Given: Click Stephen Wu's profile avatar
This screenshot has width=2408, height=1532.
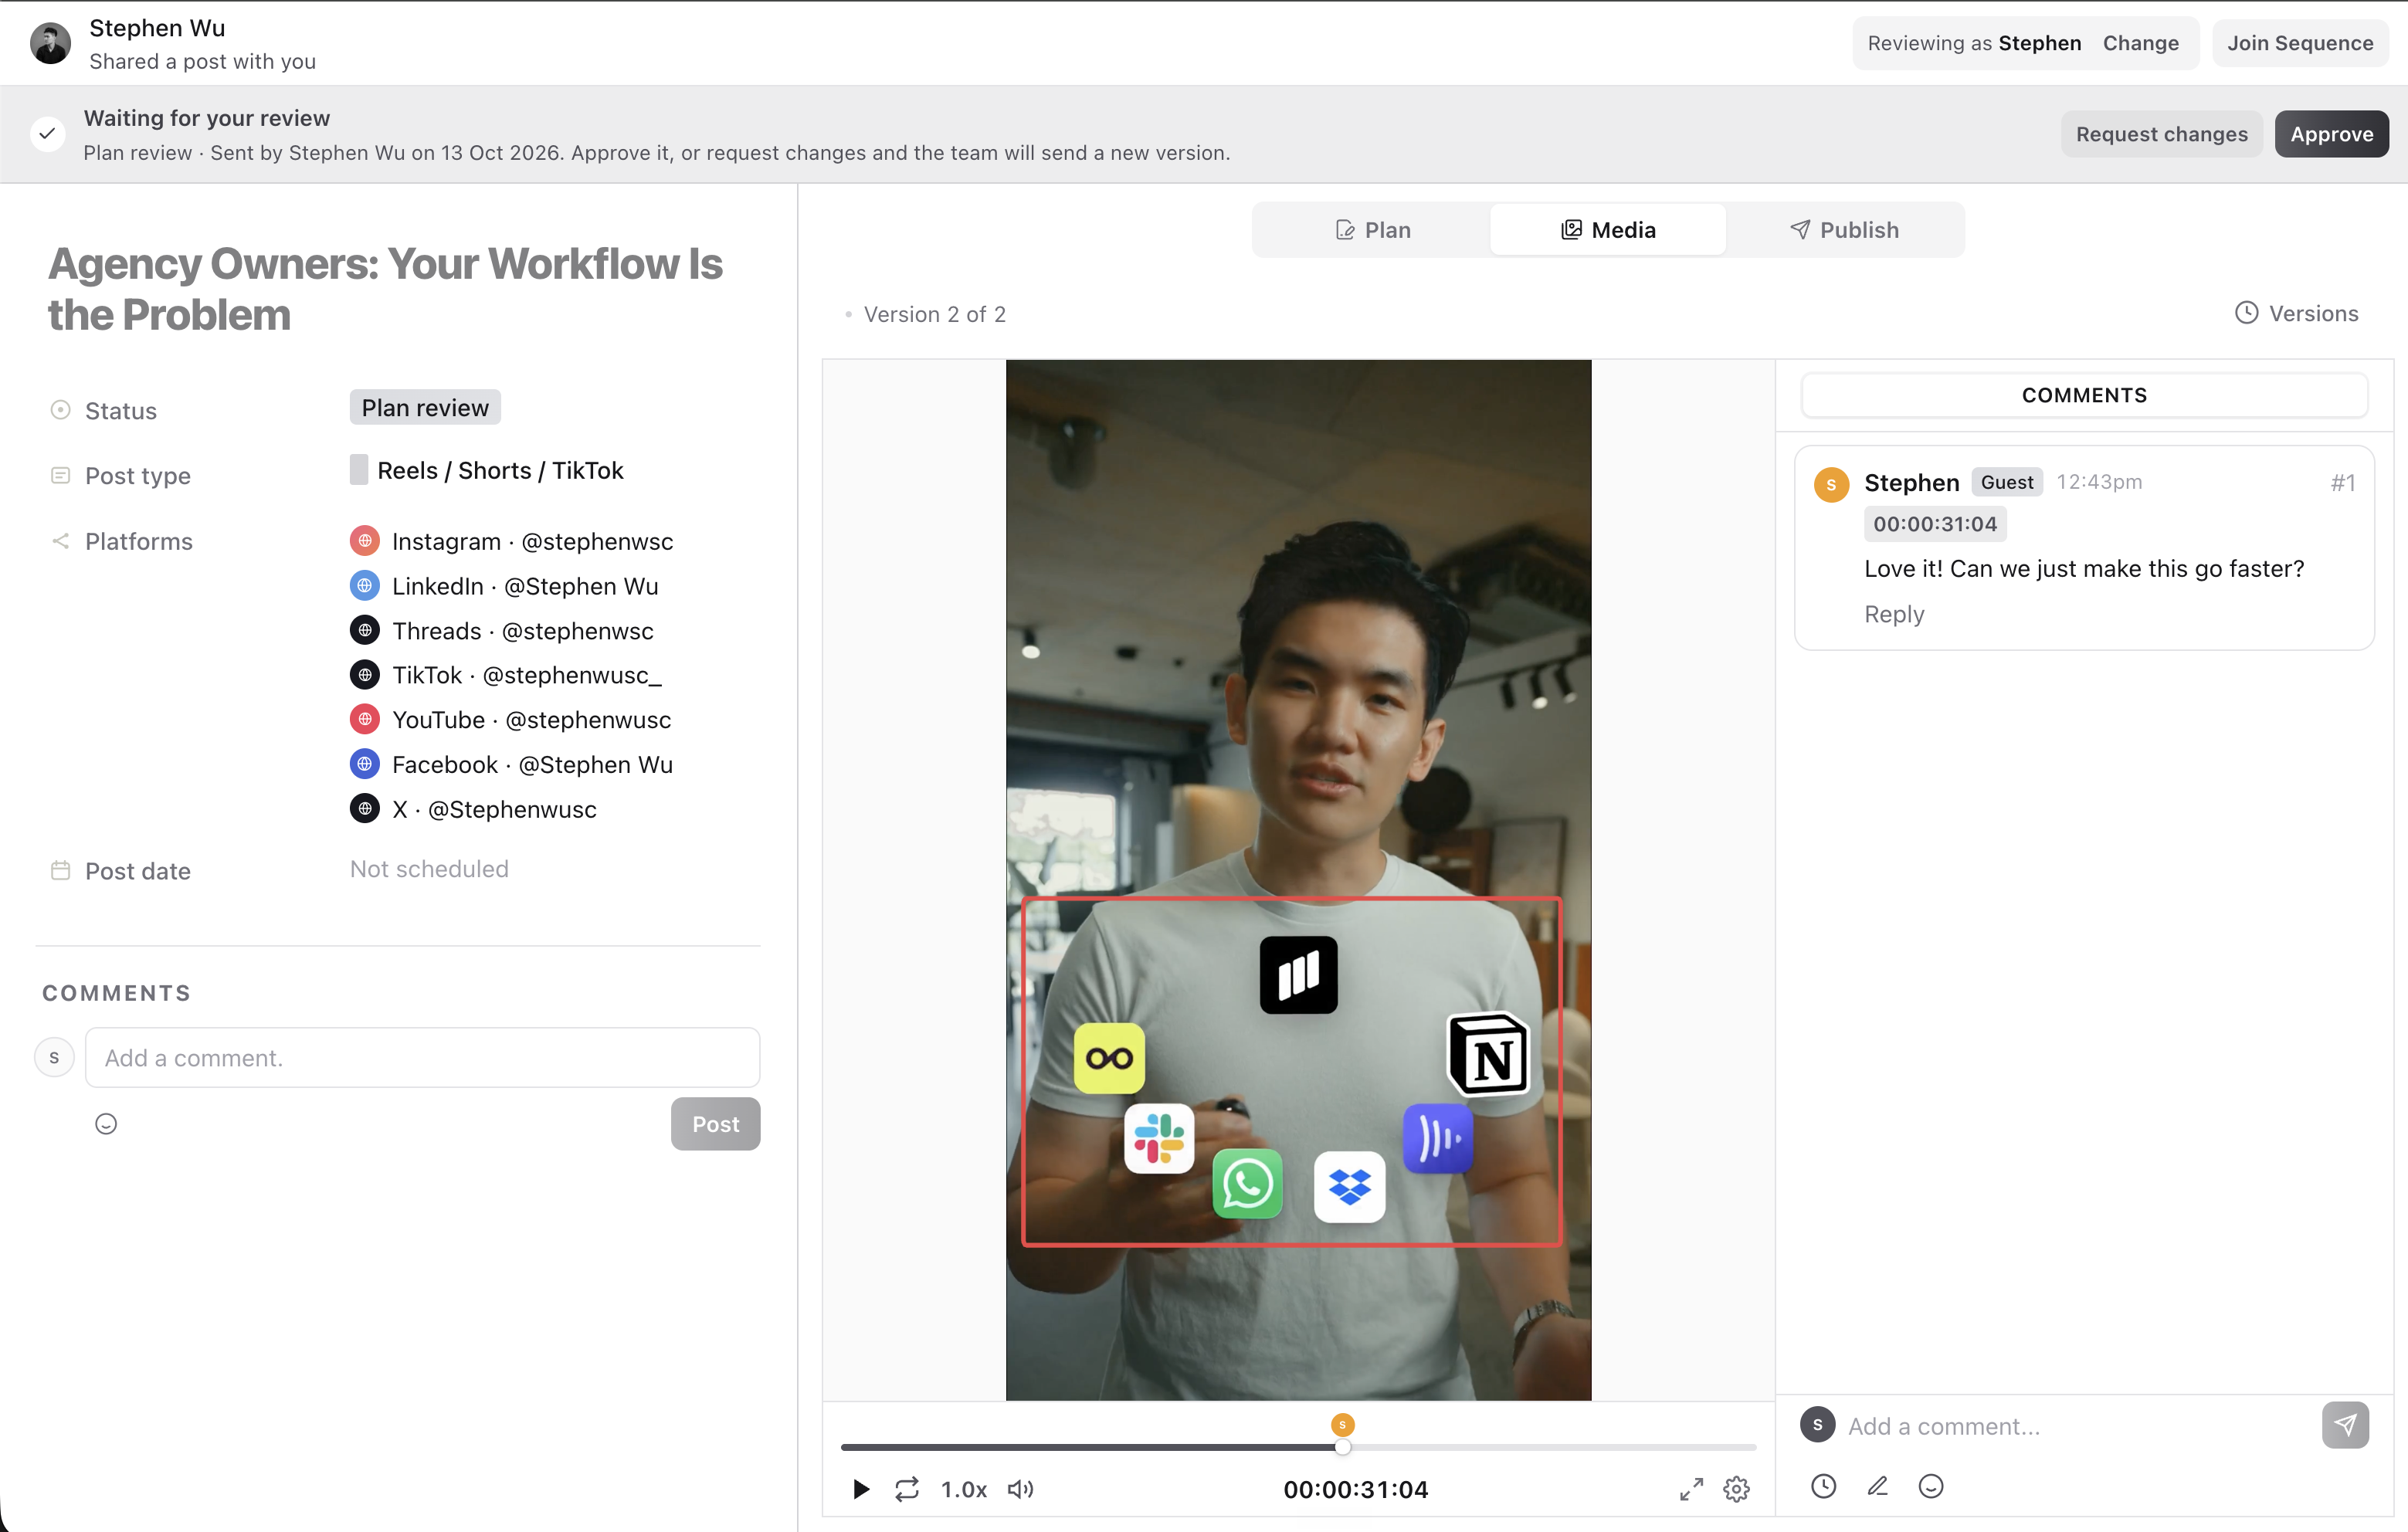Looking at the screenshot, I should tap(50, 44).
